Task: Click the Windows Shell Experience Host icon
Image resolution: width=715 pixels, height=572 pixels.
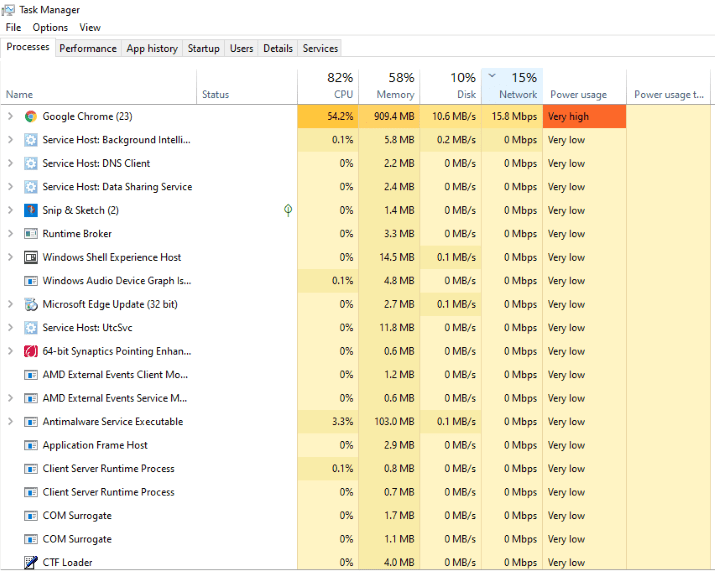Action: point(31,257)
